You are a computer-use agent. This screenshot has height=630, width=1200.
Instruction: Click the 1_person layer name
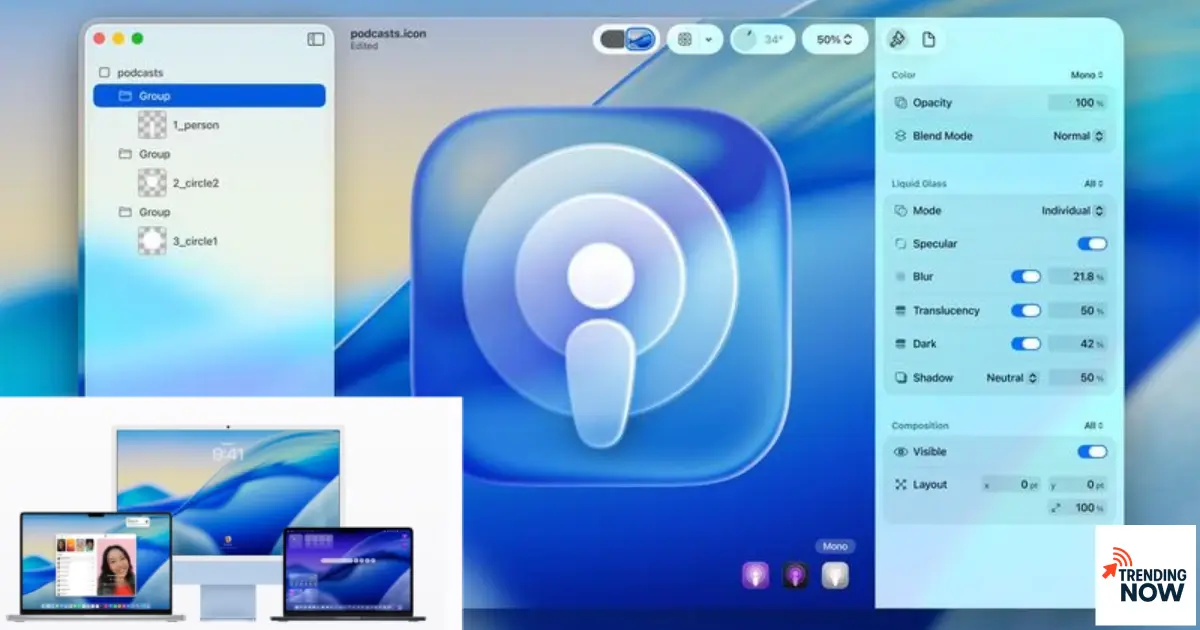click(x=196, y=125)
